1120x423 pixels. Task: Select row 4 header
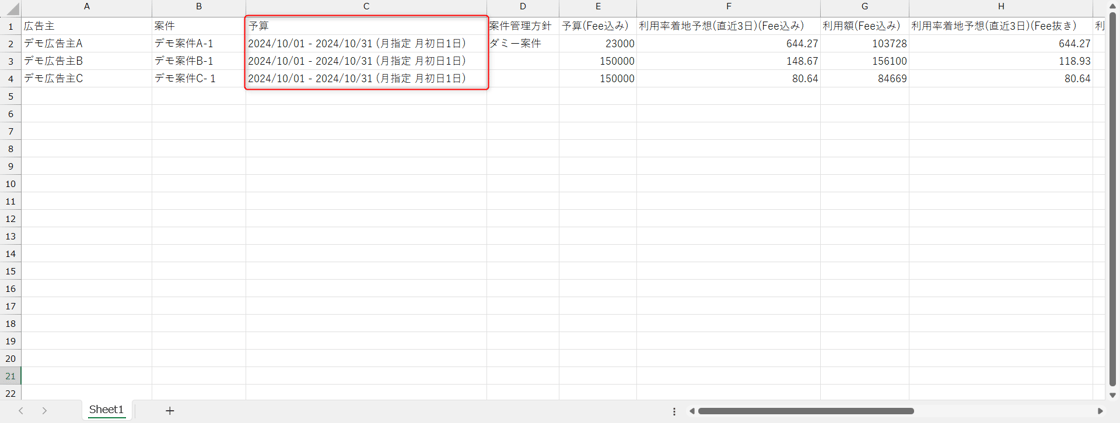(x=11, y=78)
